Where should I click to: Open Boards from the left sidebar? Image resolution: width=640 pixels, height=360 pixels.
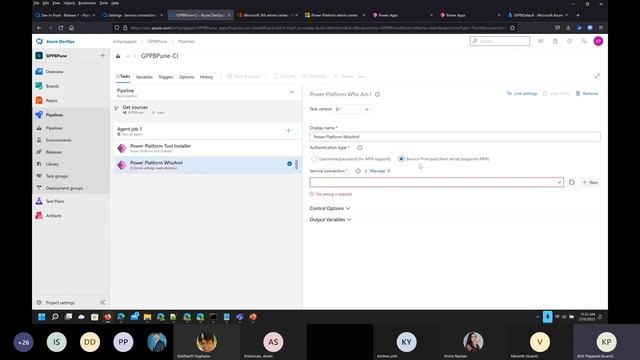click(x=52, y=86)
